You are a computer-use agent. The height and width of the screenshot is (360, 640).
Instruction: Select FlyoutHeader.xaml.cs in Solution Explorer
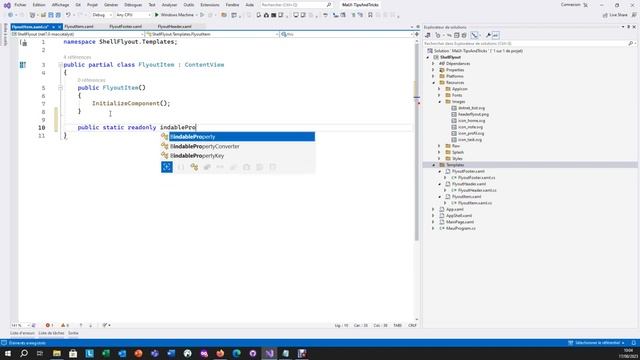477,190
